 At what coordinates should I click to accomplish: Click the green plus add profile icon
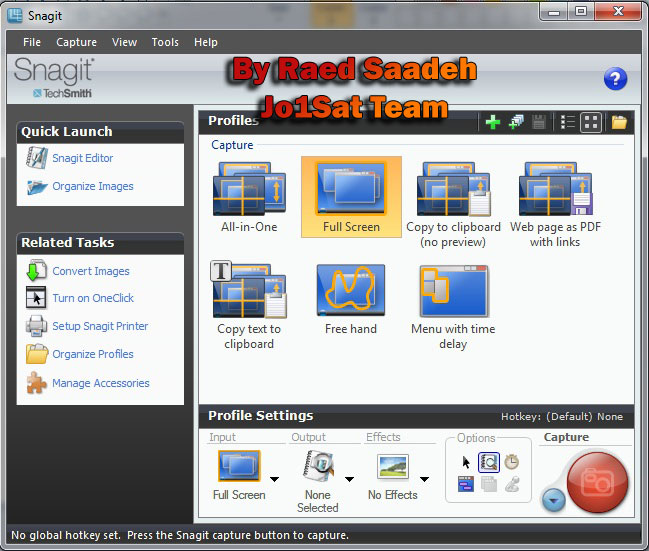pyautogui.click(x=492, y=122)
